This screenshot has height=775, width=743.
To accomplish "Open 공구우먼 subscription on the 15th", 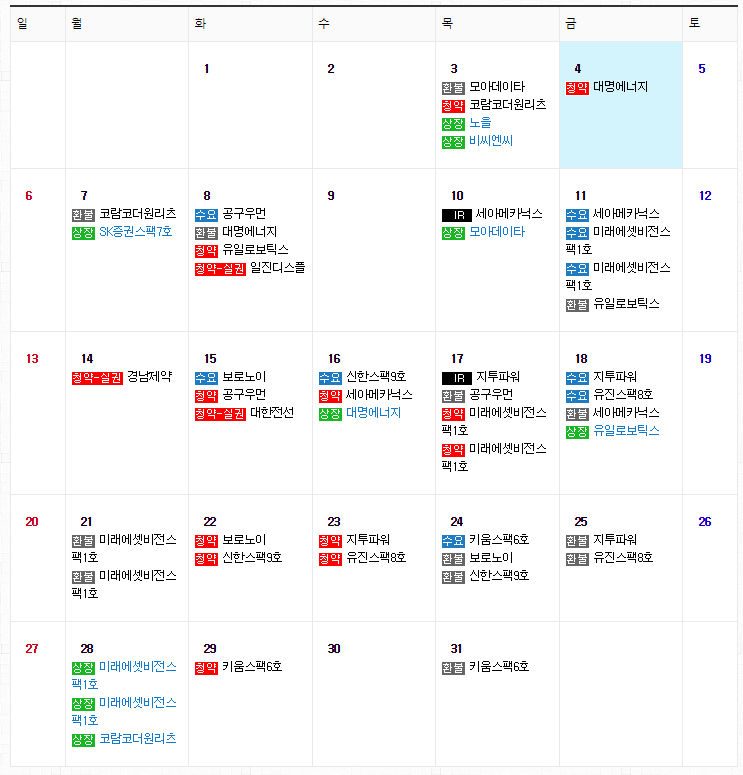I will tap(244, 394).
